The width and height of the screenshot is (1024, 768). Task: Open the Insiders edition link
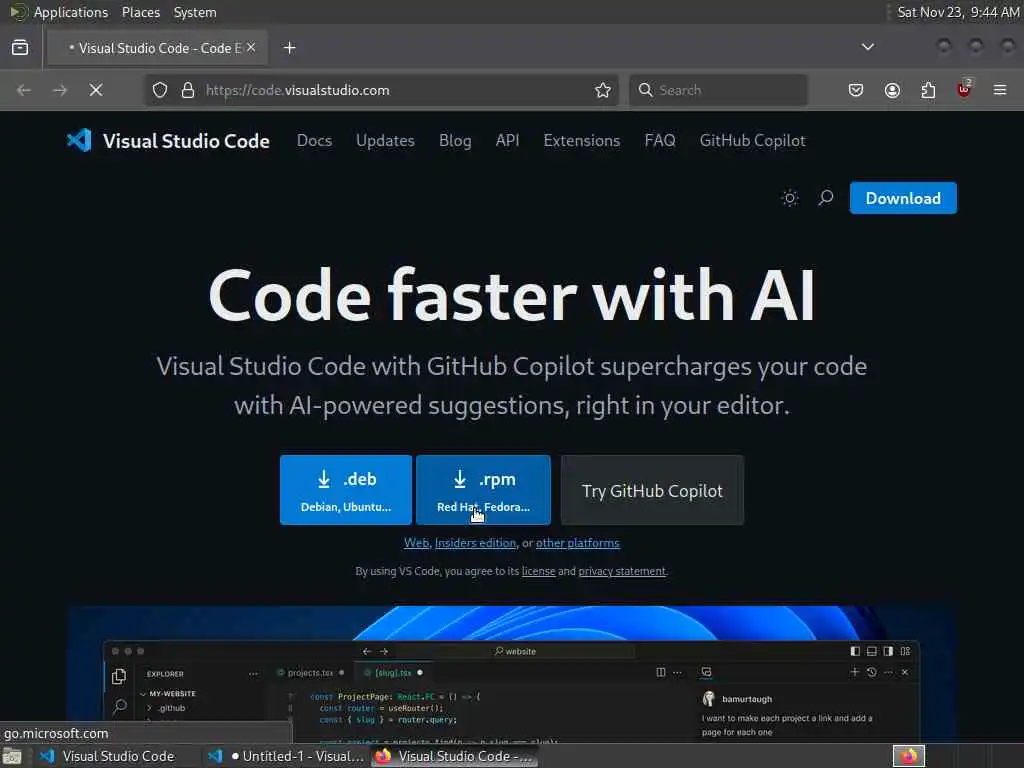(x=475, y=543)
